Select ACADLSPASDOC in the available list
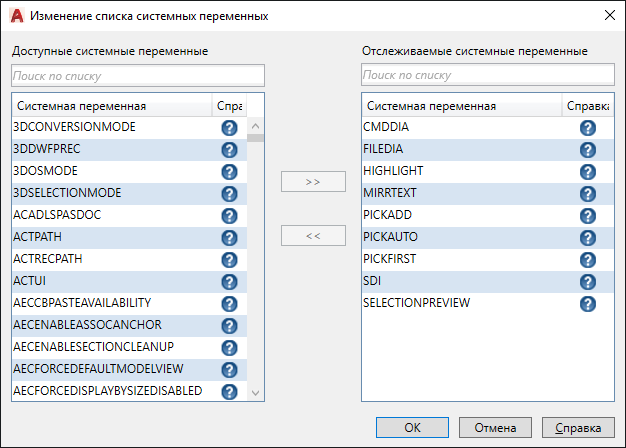Image resolution: width=626 pixels, height=448 pixels. 57,215
